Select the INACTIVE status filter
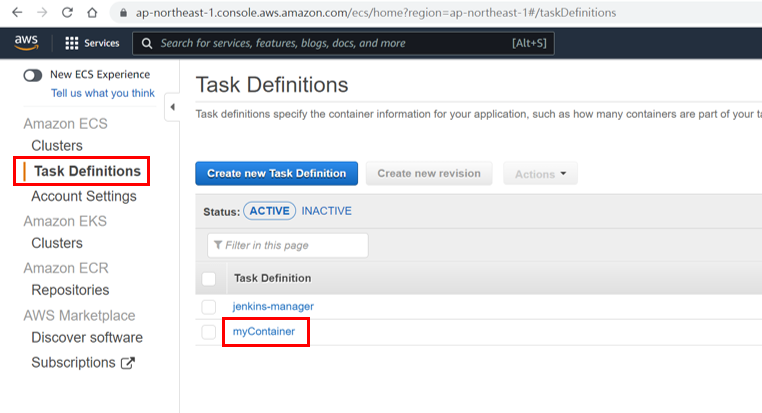 [327, 211]
